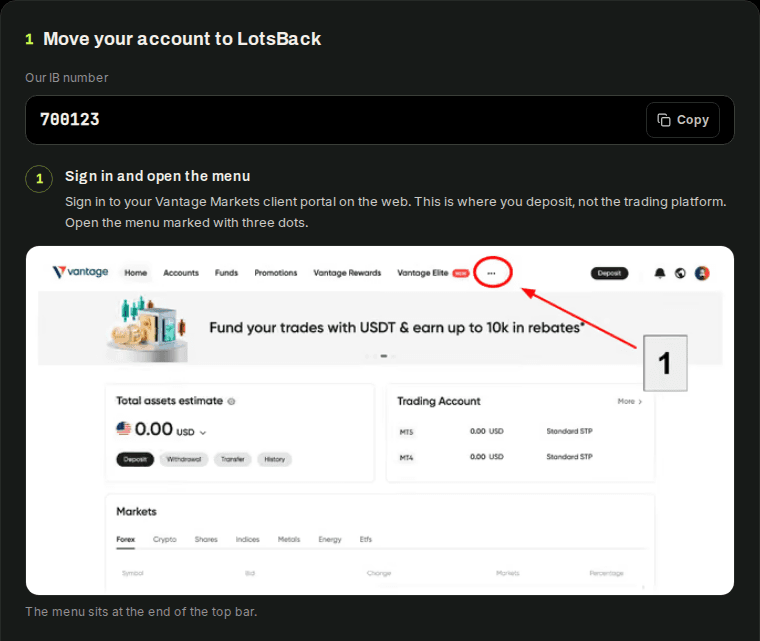The width and height of the screenshot is (760, 641).
Task: Click the More chevron link in Trading Account
Action: (630, 401)
